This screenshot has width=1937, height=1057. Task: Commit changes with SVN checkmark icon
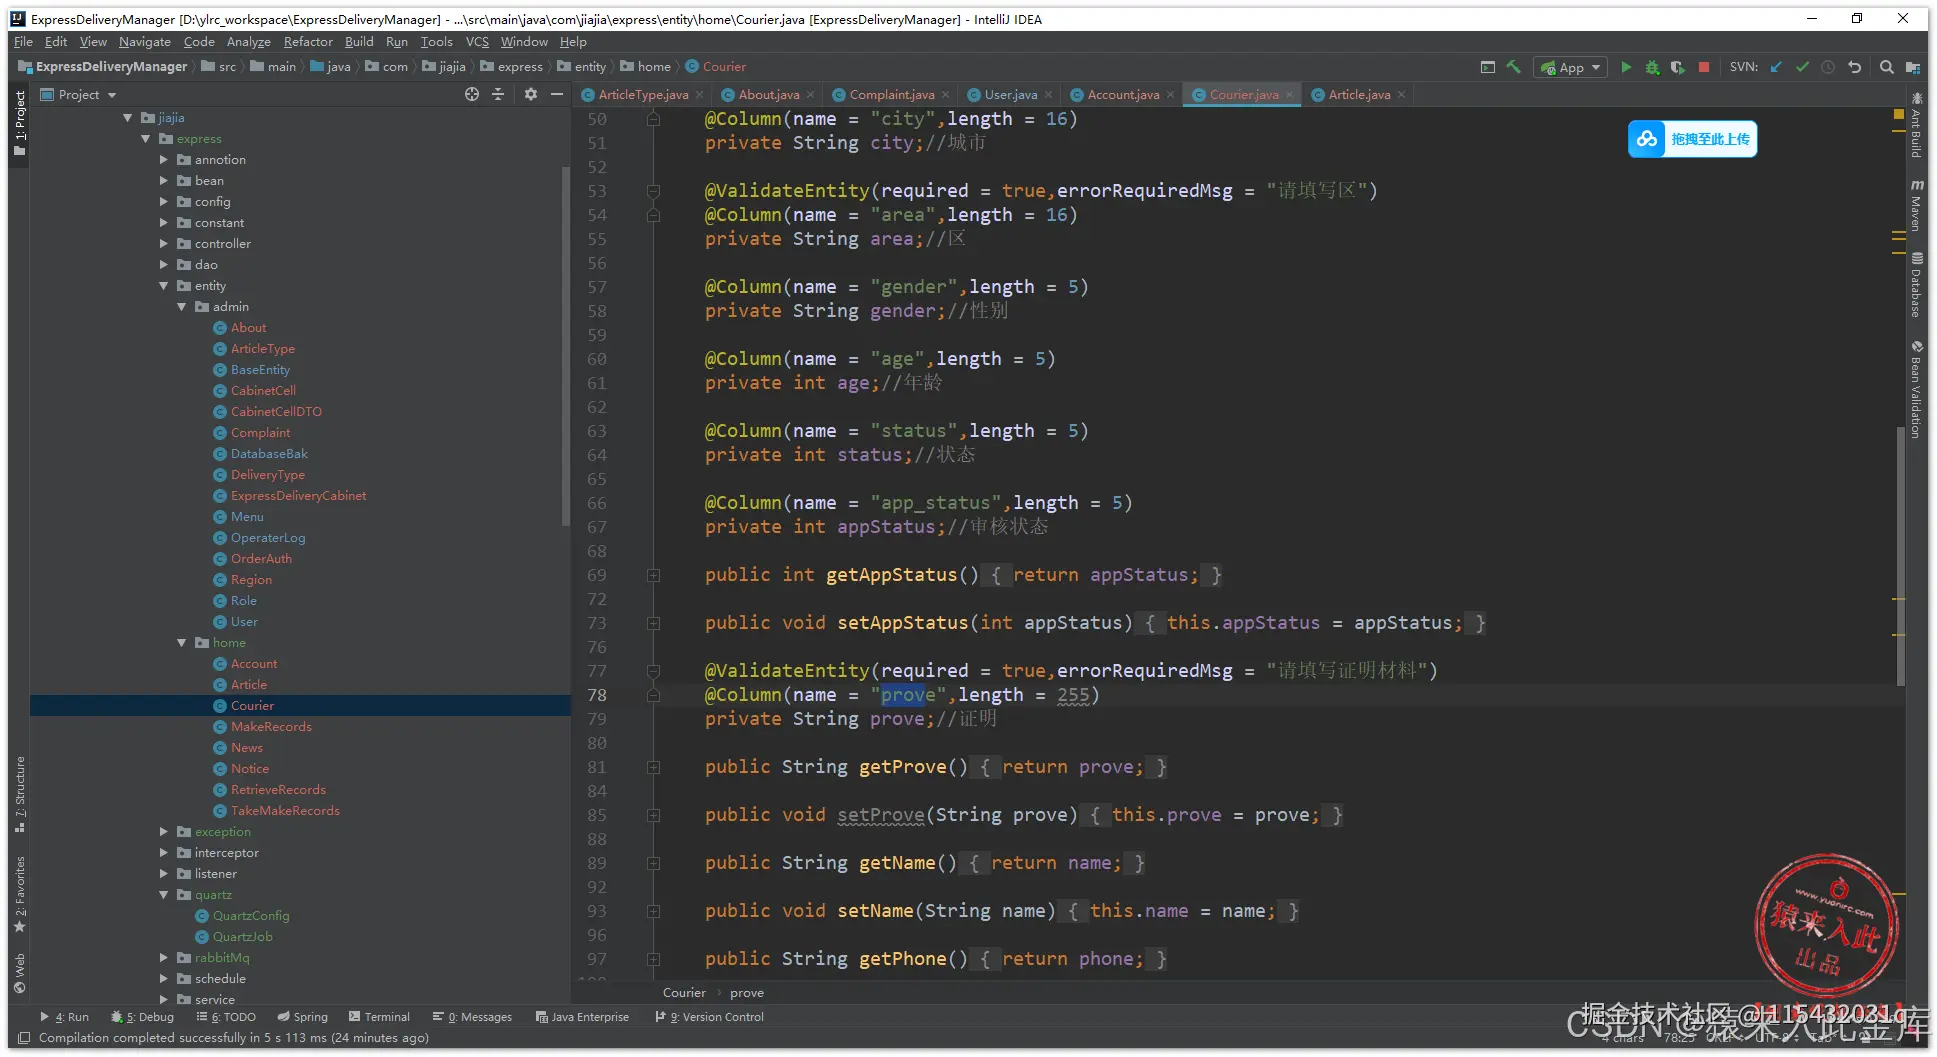click(x=1802, y=67)
